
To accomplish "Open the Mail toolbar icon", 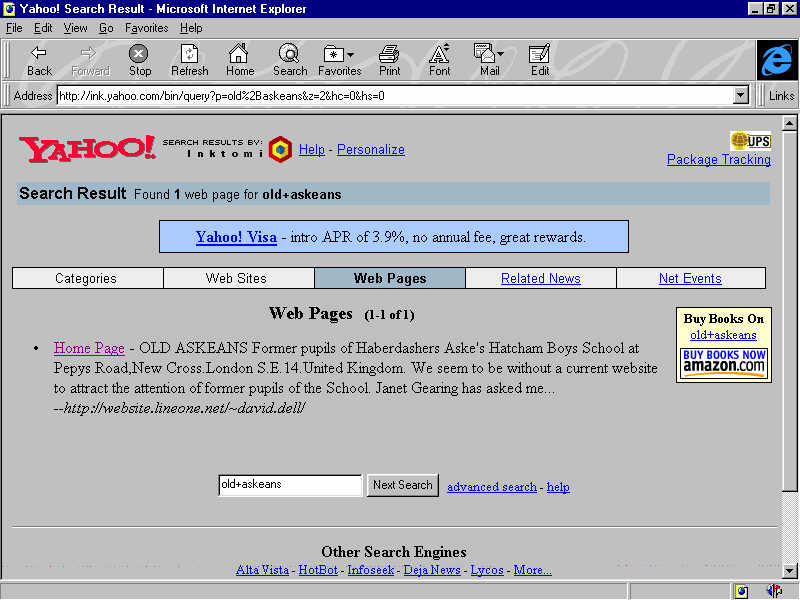I will (484, 53).
